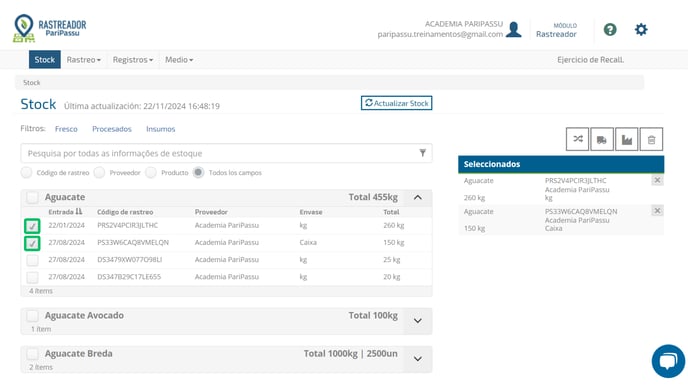Click the 260 kg total cell
Image resolution: width=688 pixels, height=387 pixels.
pos(394,226)
